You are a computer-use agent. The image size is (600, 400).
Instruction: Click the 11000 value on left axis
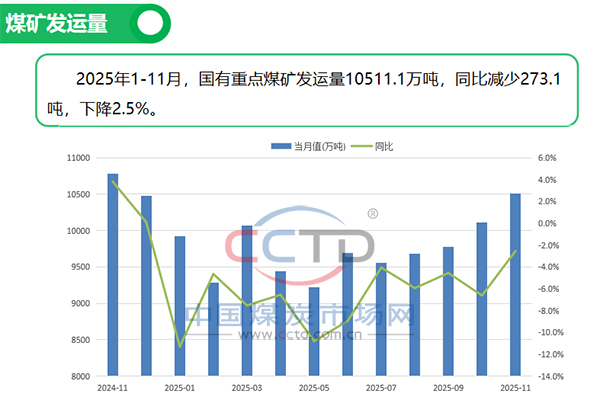pos(76,158)
